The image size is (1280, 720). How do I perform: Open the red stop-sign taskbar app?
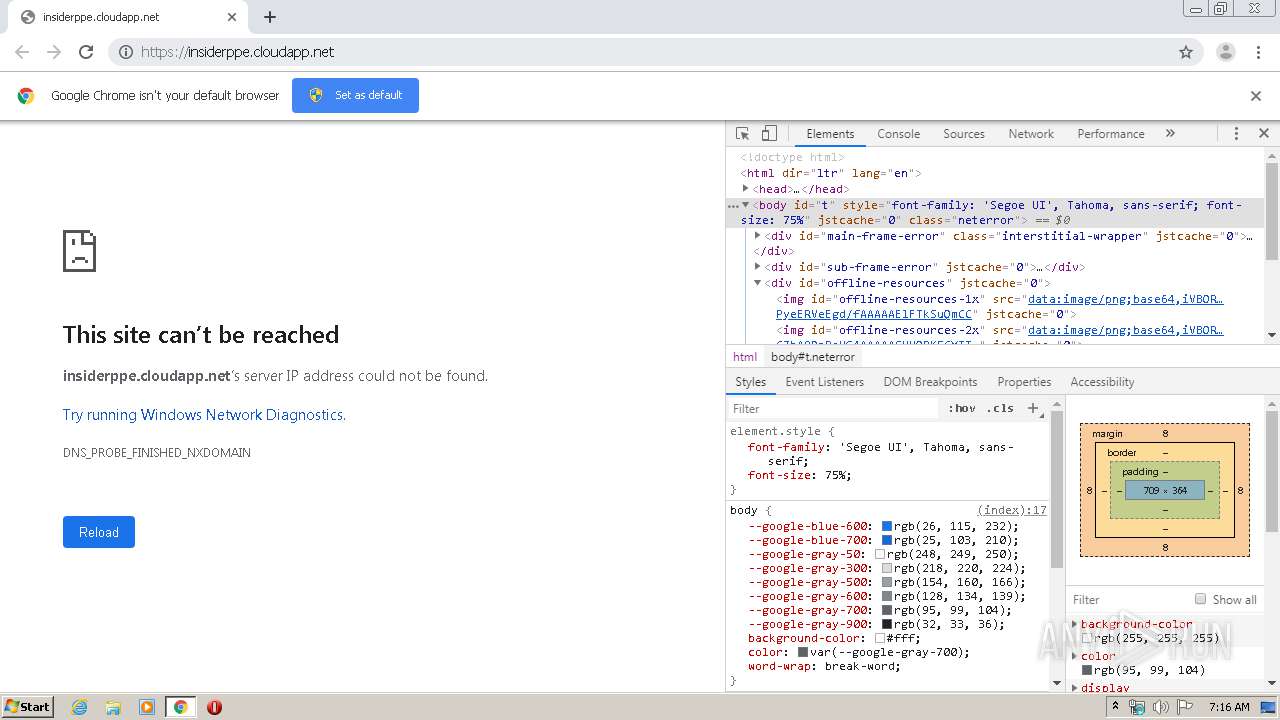coord(214,707)
